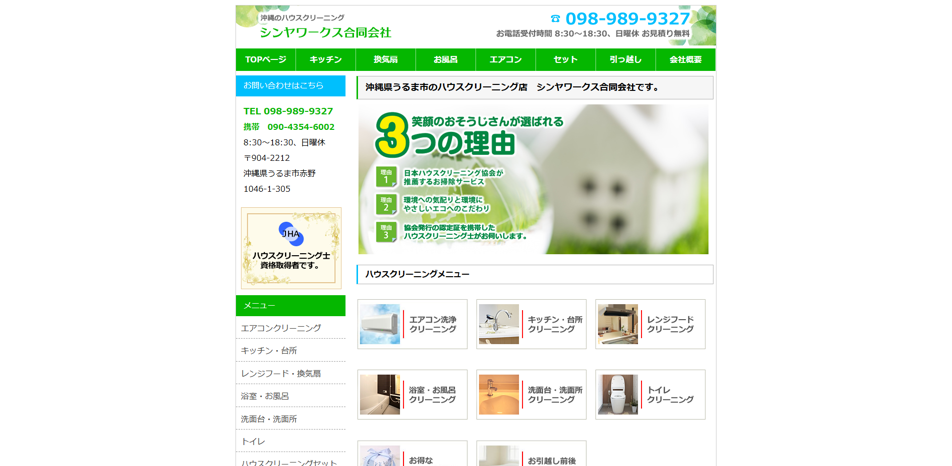Click the air conditioner cleaning thumbnail image
The width and height of the screenshot is (952, 466).
click(380, 324)
